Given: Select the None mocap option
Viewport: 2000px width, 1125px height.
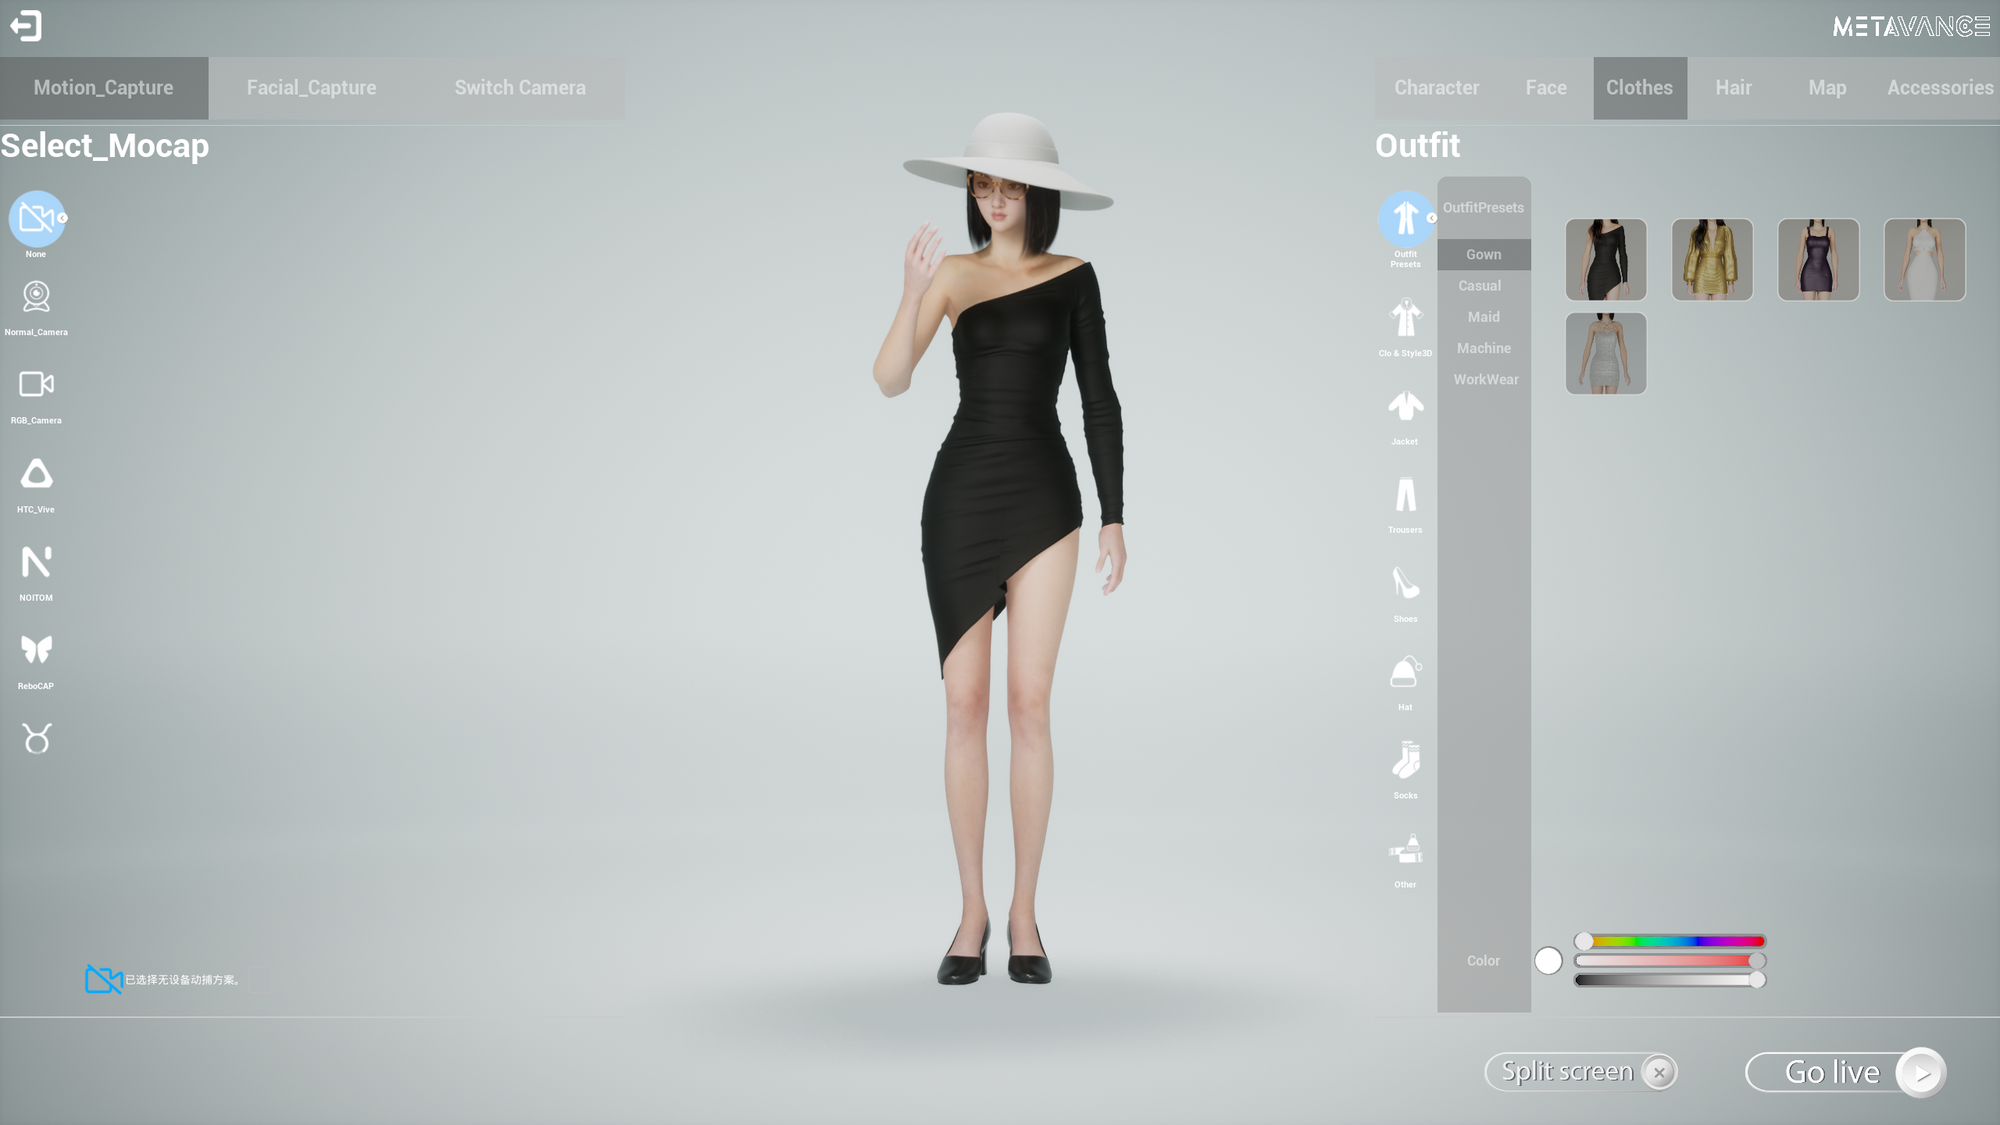Looking at the screenshot, I should coord(36,219).
